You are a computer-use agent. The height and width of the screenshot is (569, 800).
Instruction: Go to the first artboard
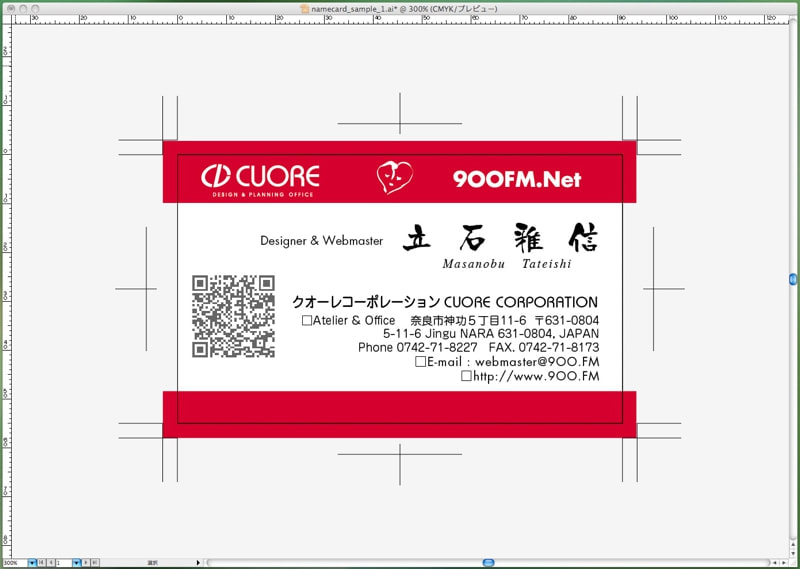(41, 562)
